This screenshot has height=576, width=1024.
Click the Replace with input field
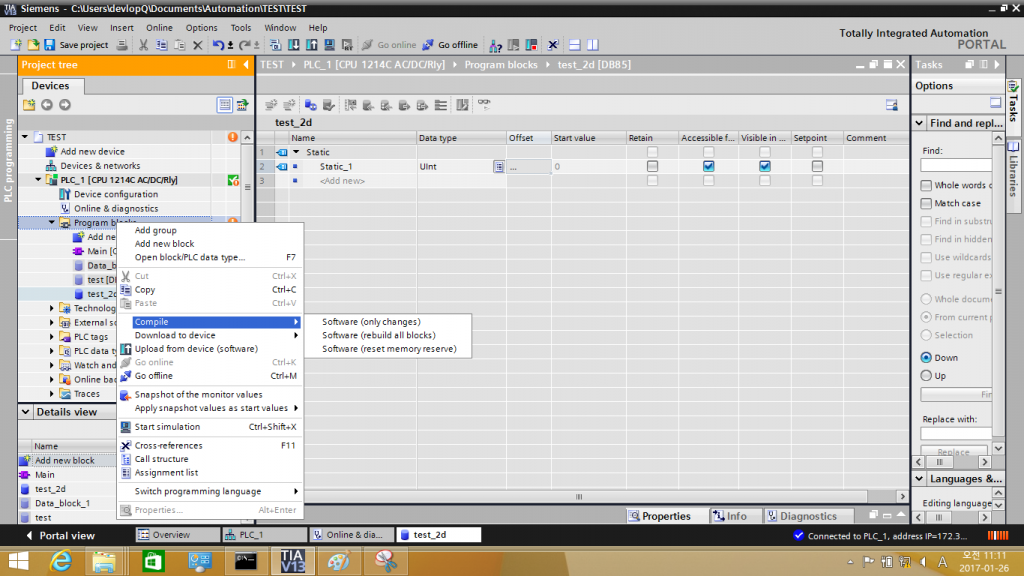956,434
